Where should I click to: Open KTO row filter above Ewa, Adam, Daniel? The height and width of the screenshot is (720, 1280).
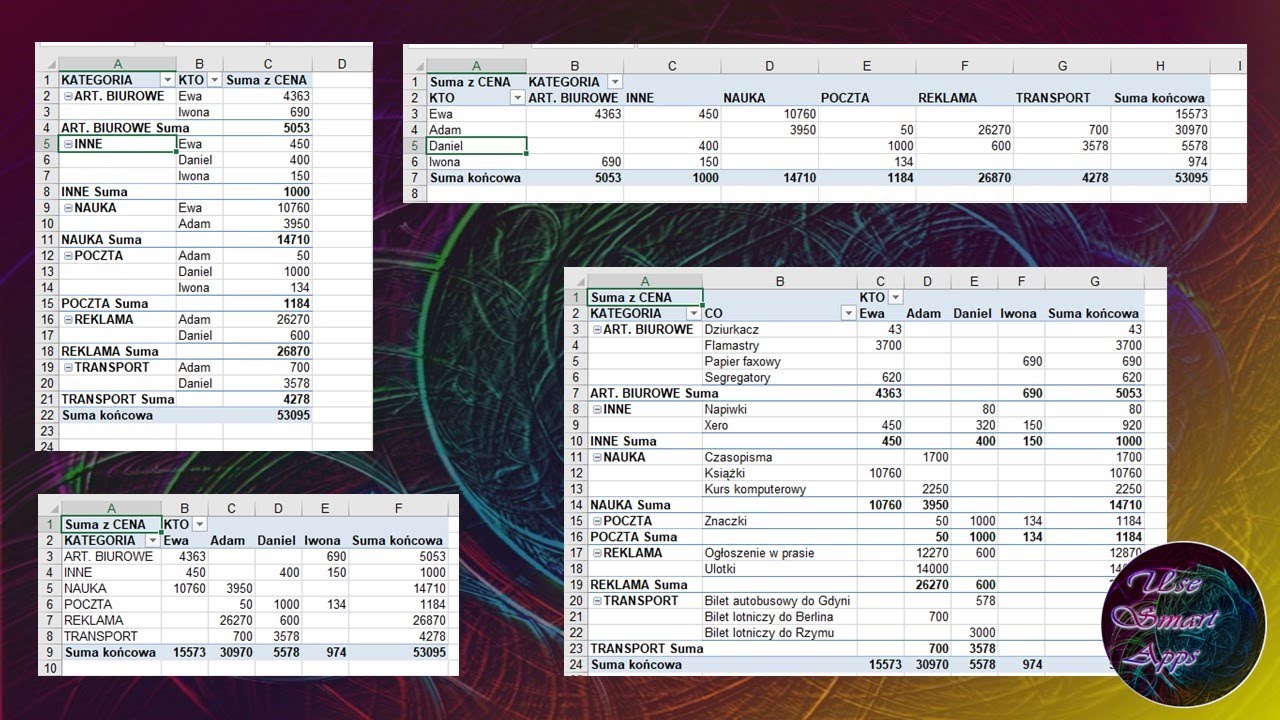tap(517, 98)
